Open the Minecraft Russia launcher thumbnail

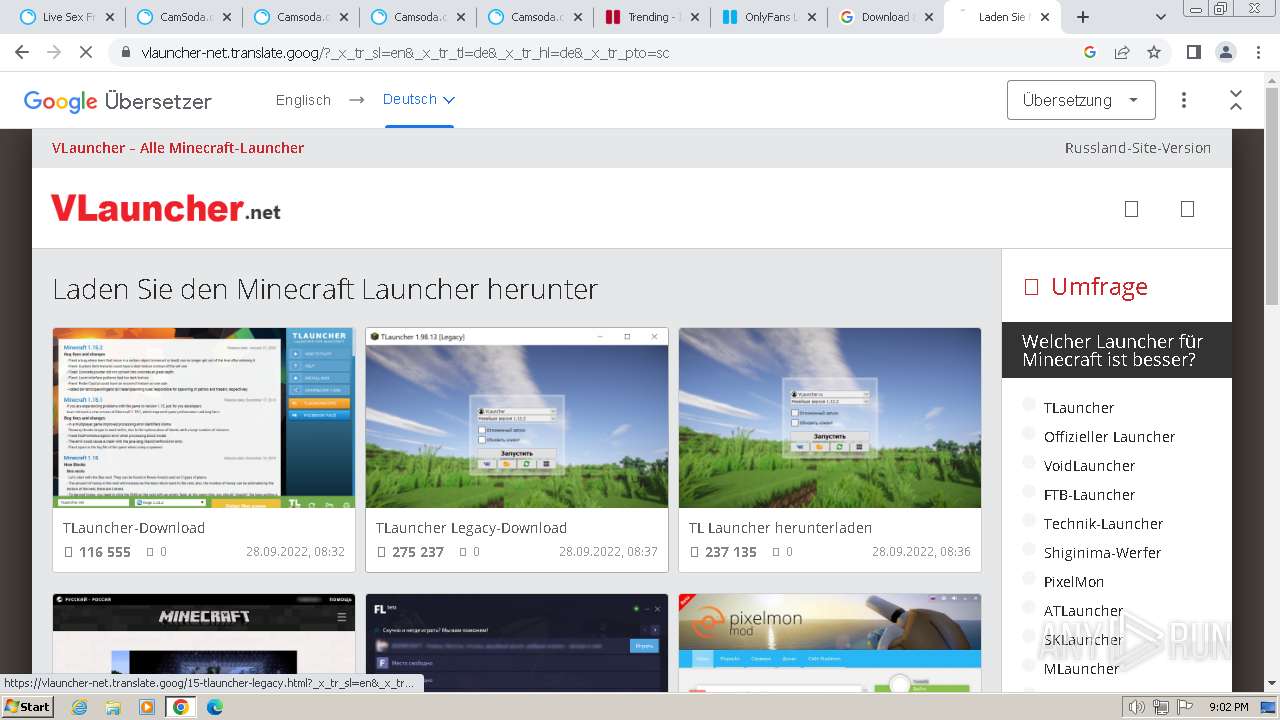[x=204, y=643]
